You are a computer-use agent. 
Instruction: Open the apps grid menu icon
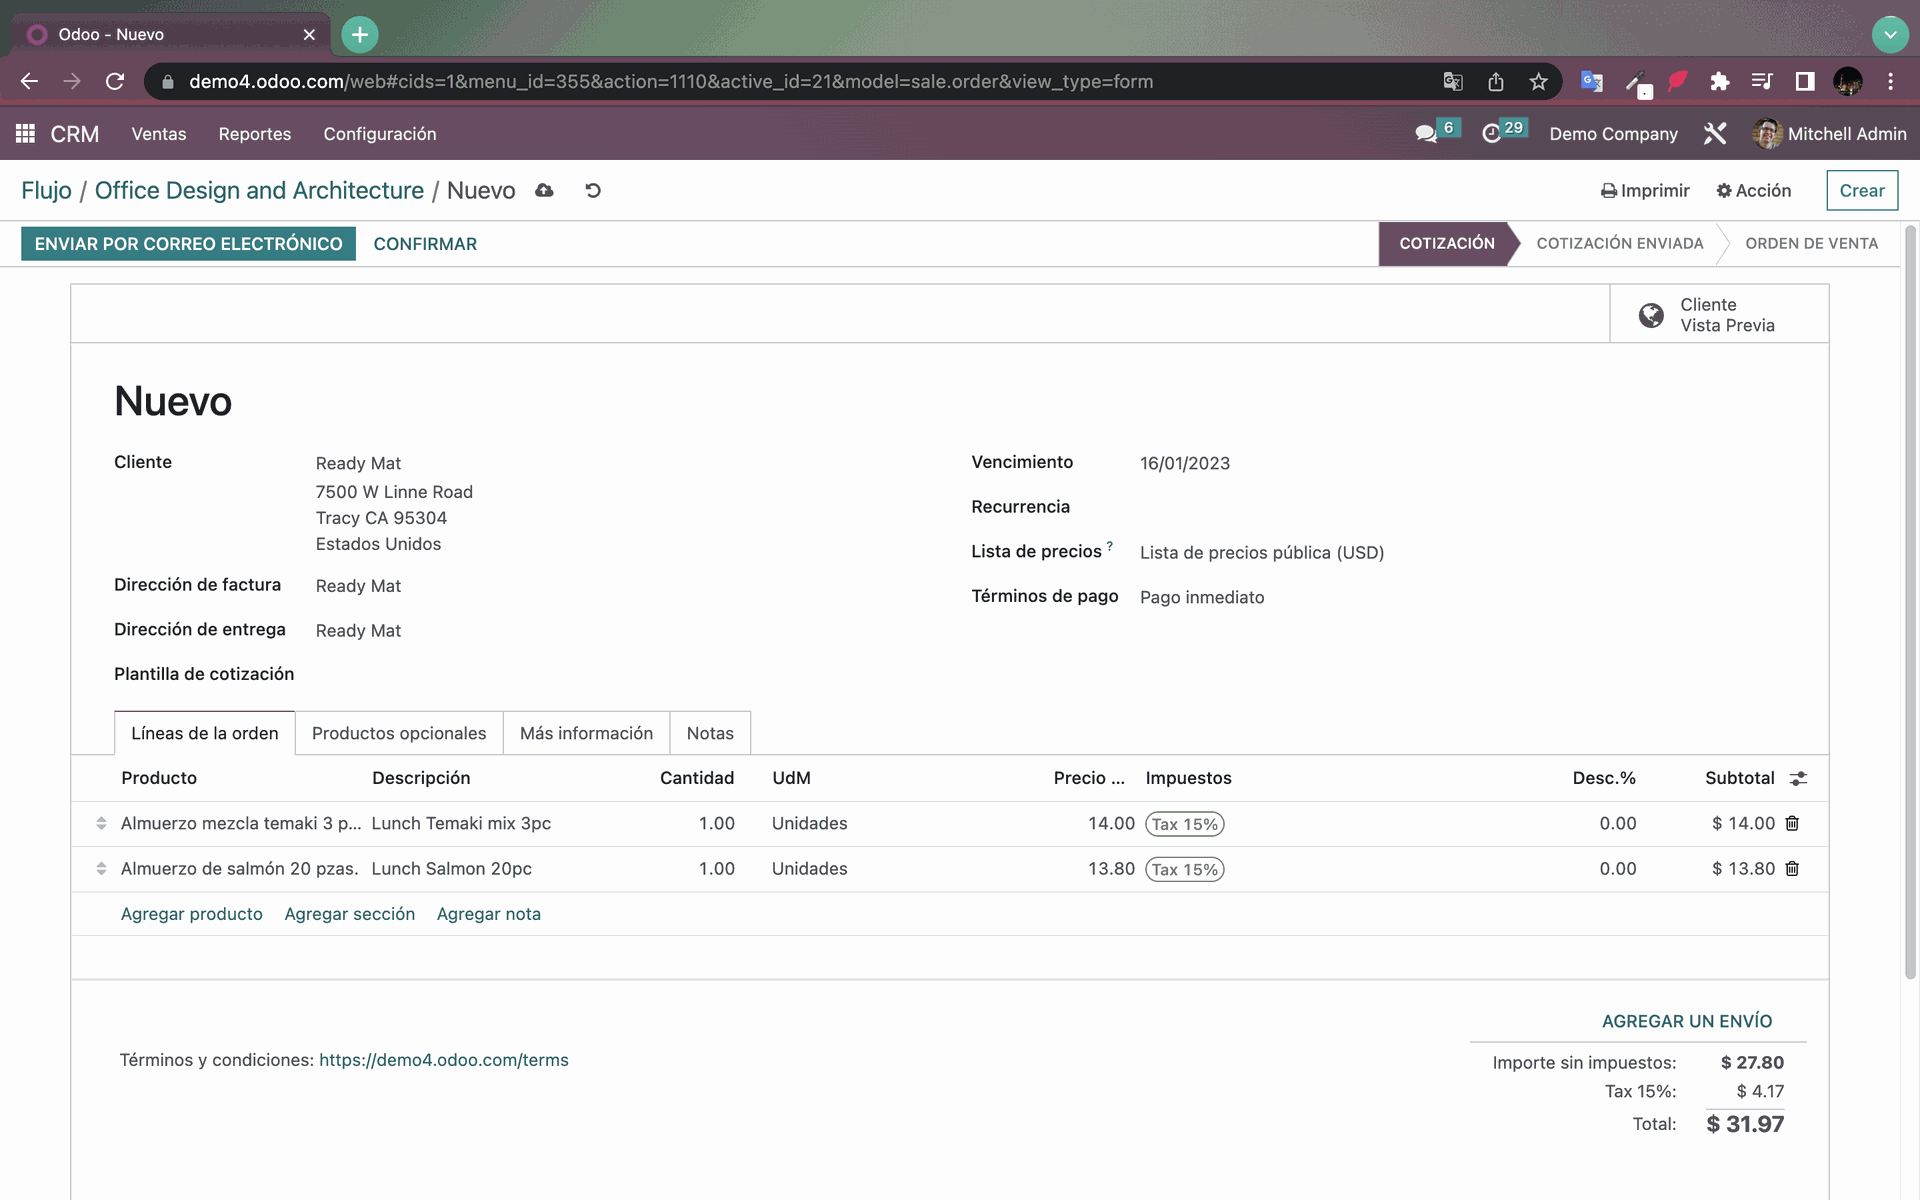coord(26,133)
